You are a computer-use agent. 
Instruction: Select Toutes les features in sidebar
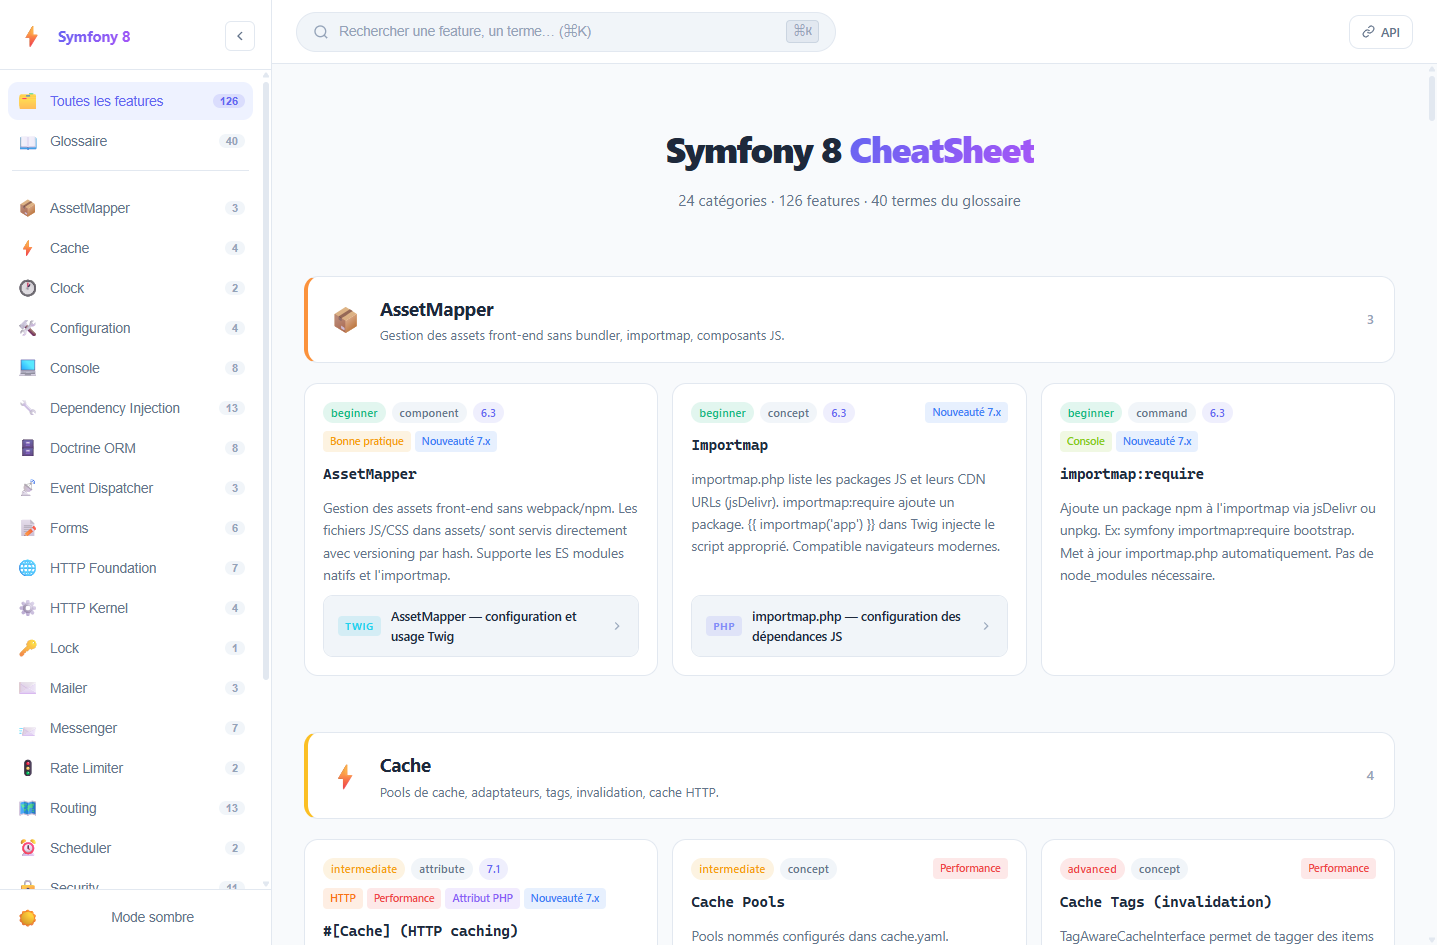pos(130,101)
